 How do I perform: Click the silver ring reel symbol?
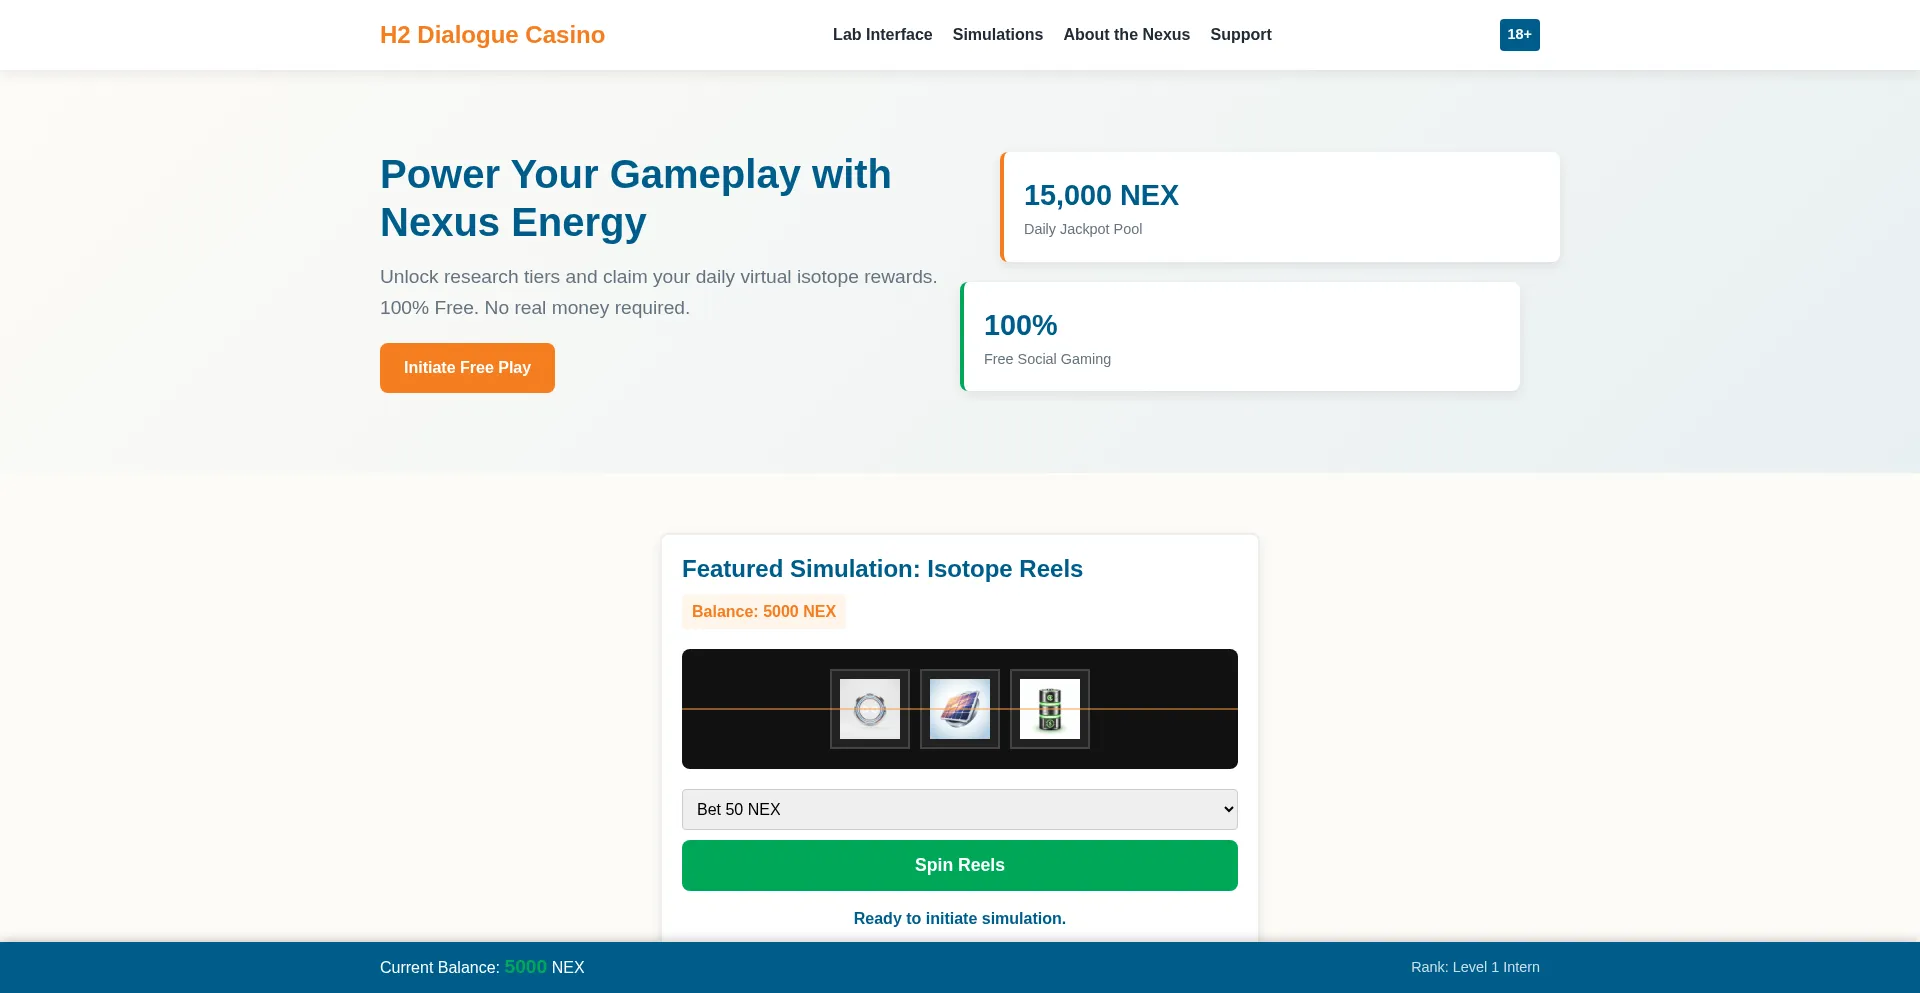tap(870, 709)
